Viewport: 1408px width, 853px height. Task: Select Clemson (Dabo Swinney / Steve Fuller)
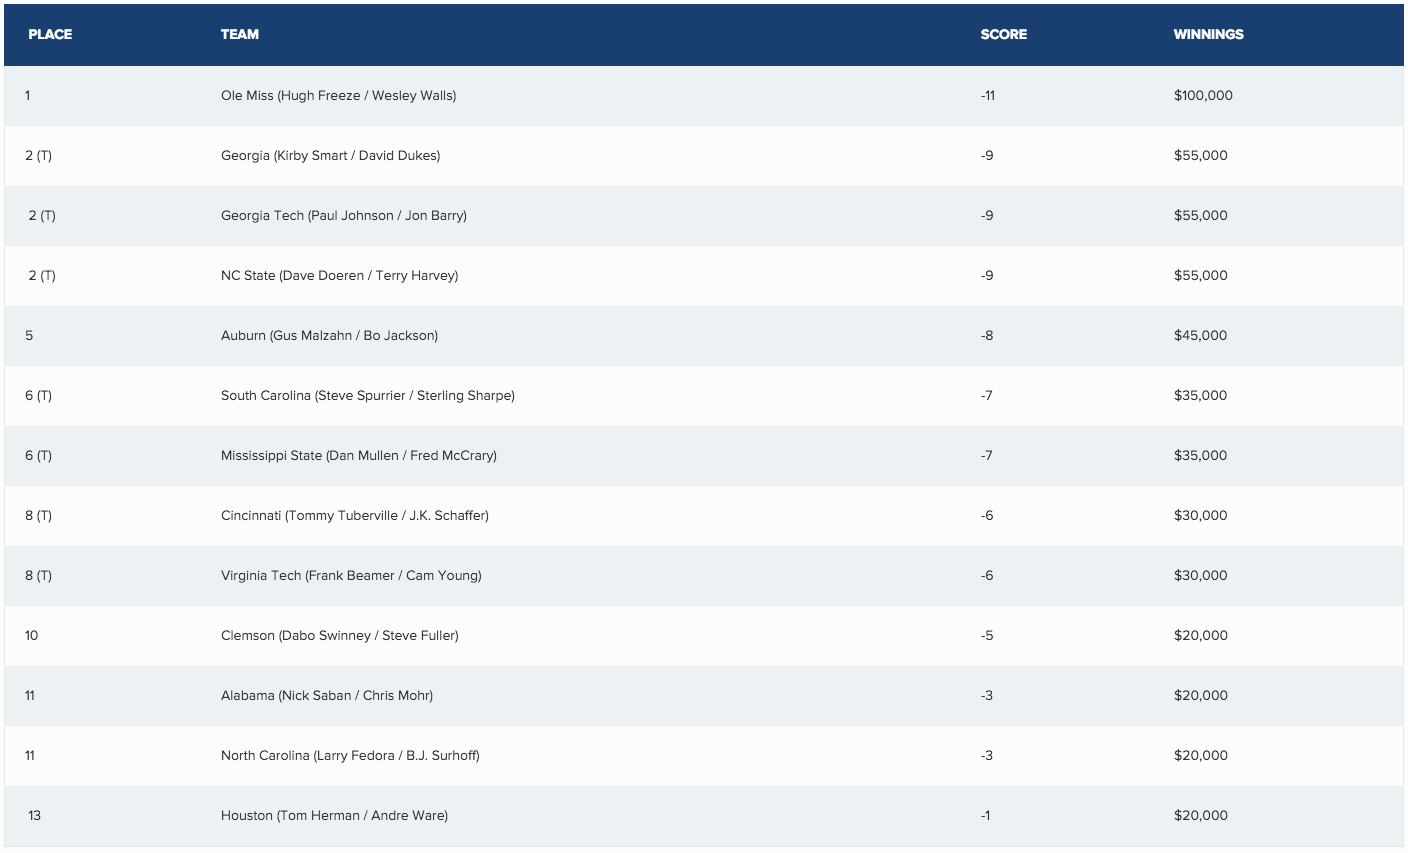[x=340, y=636]
